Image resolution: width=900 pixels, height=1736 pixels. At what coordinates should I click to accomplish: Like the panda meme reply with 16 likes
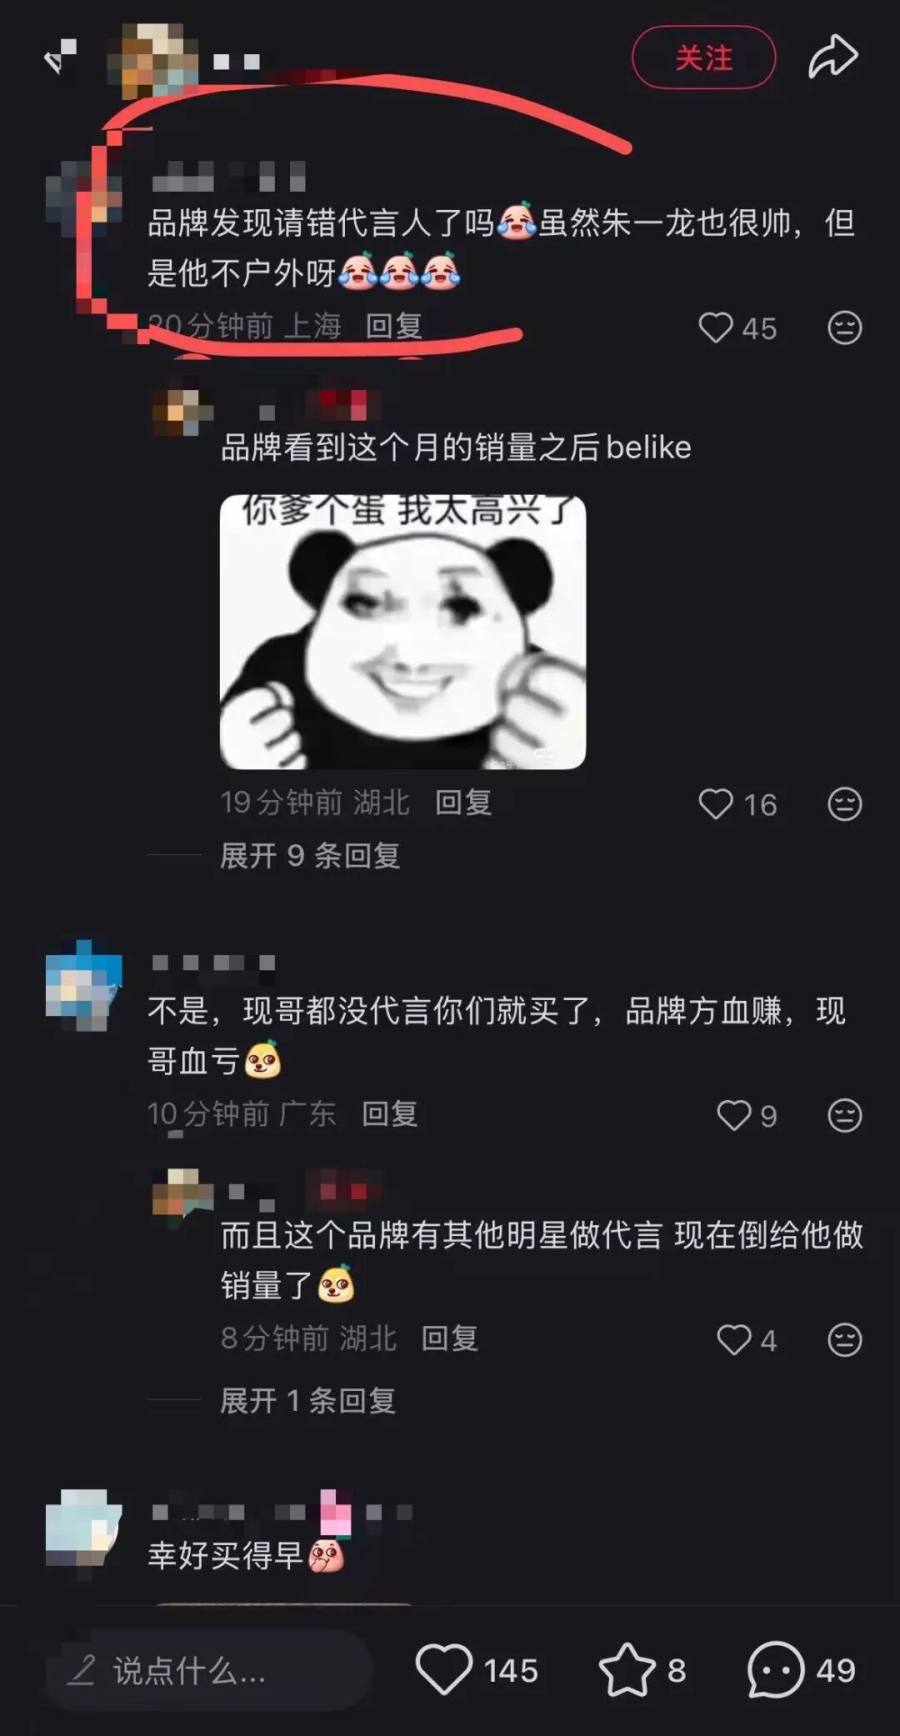pyautogui.click(x=715, y=804)
